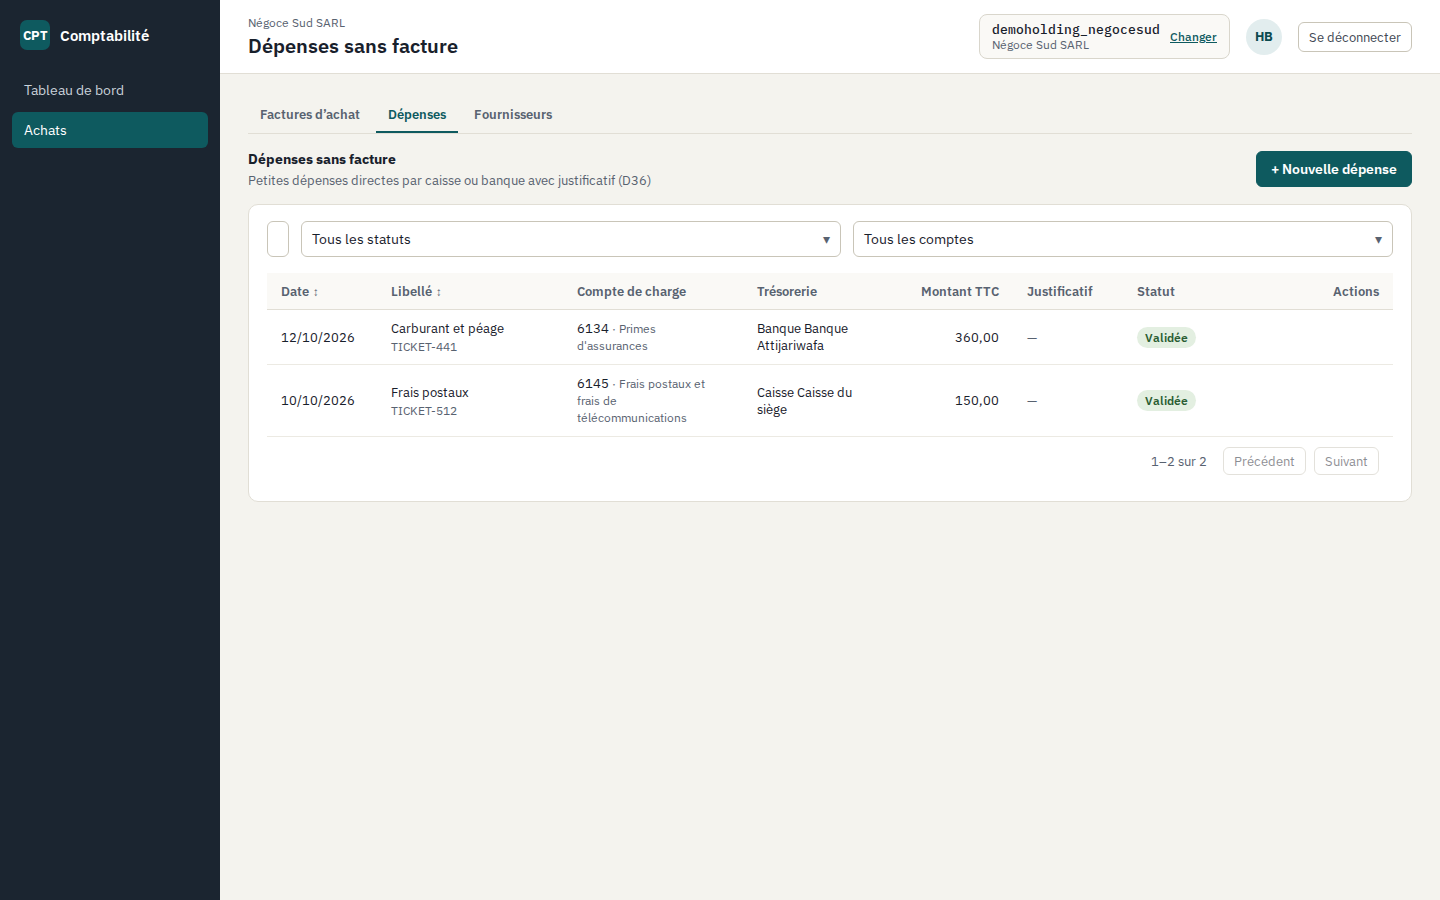Click the Justificatif column header
Image resolution: width=1440 pixels, height=900 pixels.
click(1060, 292)
